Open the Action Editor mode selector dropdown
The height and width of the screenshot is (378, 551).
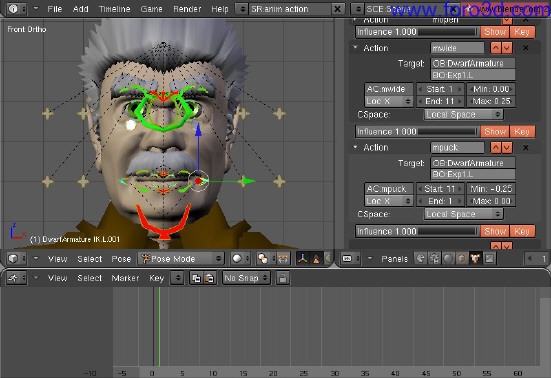coord(178,278)
